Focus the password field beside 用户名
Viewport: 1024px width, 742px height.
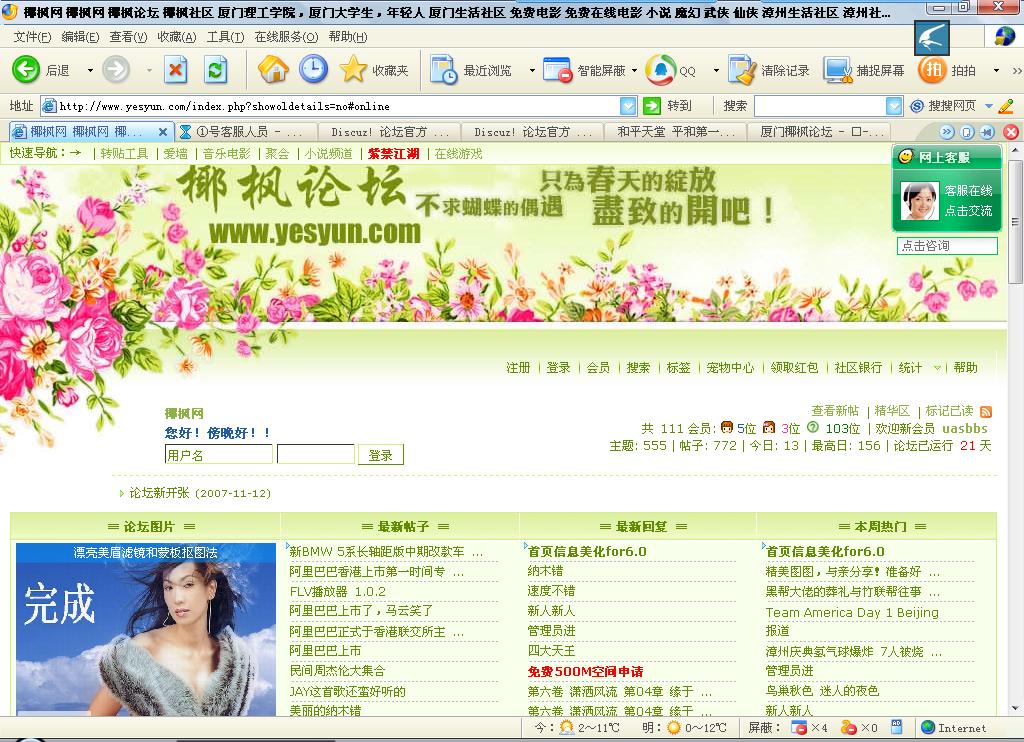(315, 454)
